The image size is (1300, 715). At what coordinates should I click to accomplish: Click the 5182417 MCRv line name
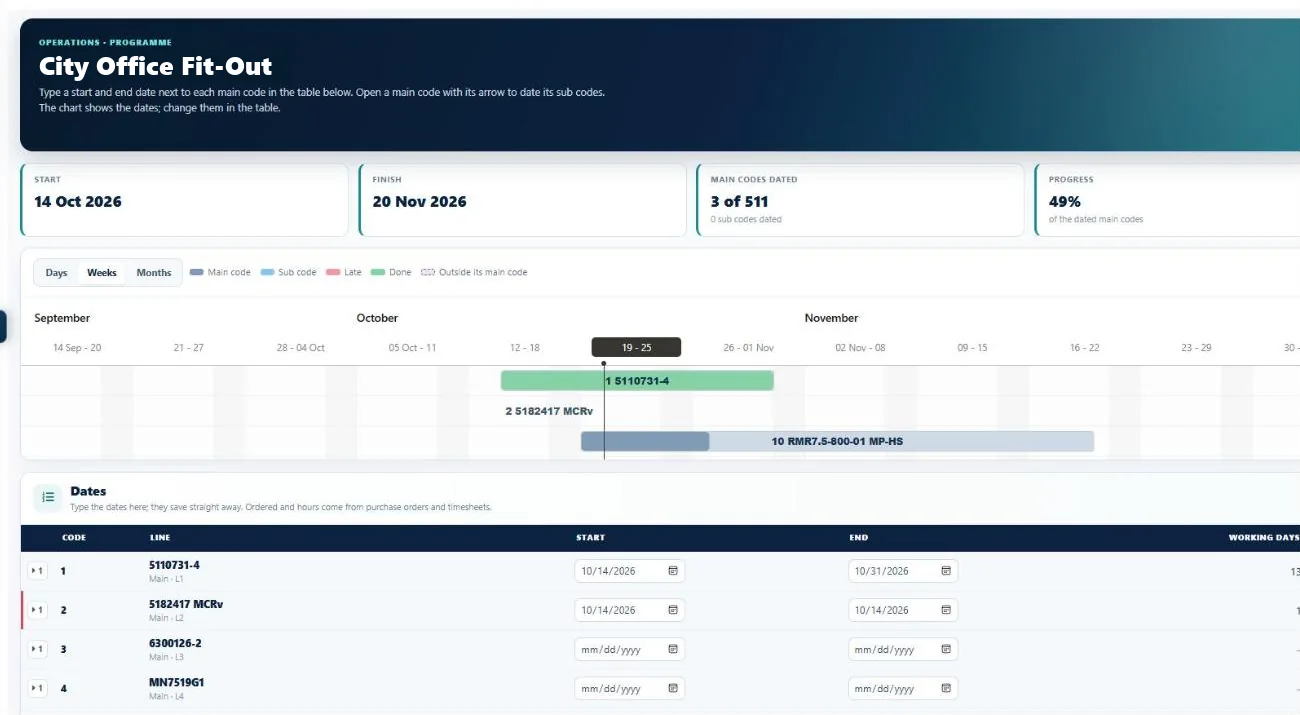click(184, 604)
